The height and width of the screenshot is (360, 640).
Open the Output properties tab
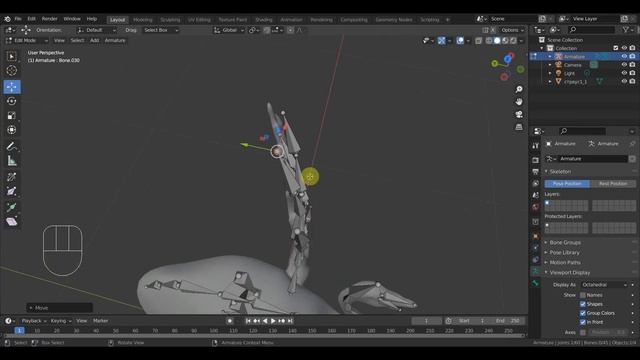pos(536,172)
